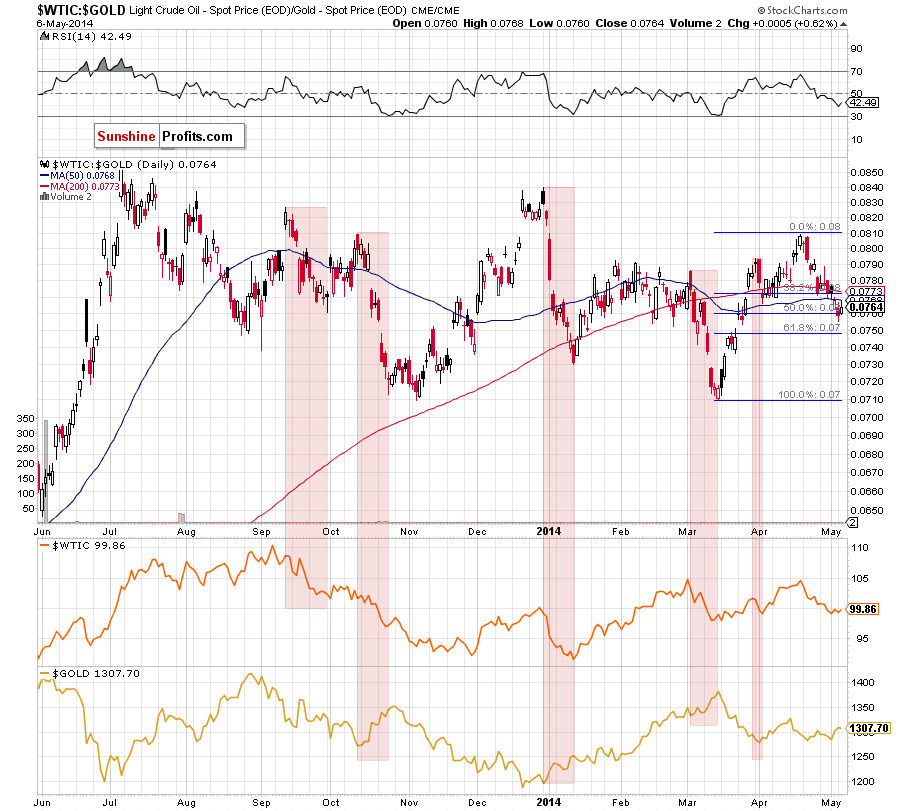This screenshot has width=900, height=811.
Task: Click the MA(200) 0.0773 legend entry
Action: 80,187
